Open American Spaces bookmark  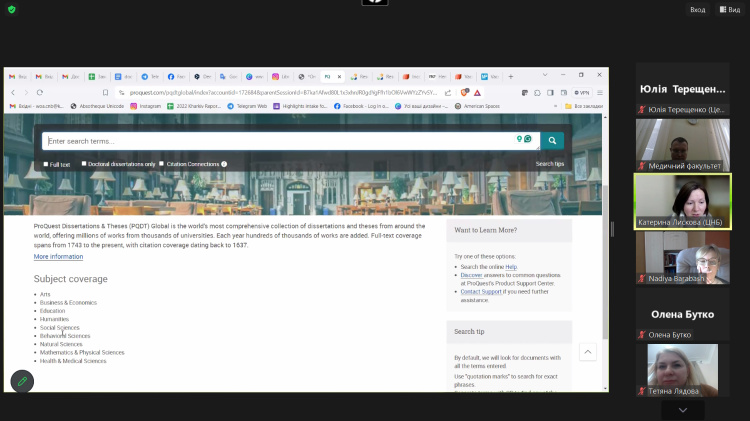pyautogui.click(x=477, y=106)
